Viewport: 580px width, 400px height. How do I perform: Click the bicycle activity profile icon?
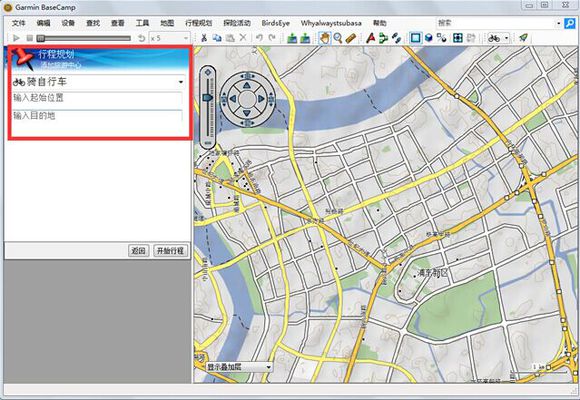(x=494, y=38)
